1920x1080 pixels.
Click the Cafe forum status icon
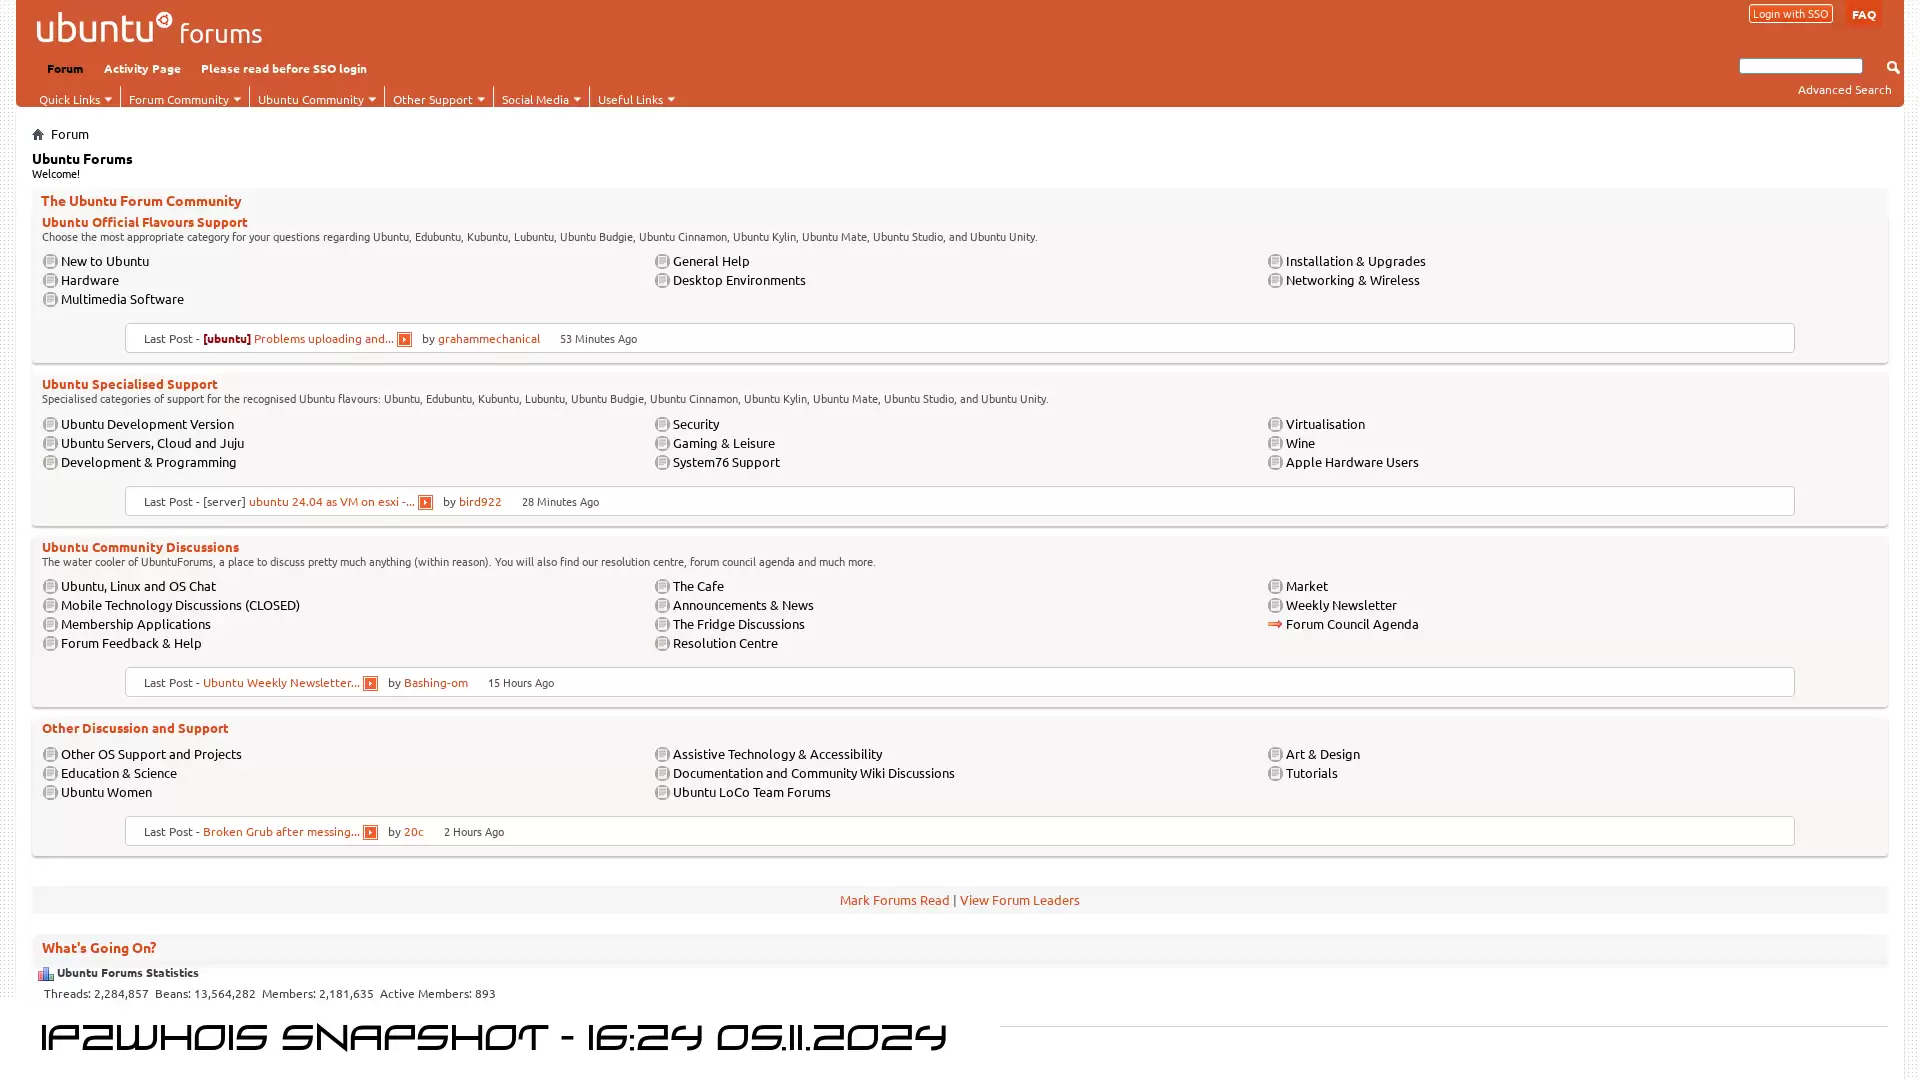pyautogui.click(x=662, y=587)
